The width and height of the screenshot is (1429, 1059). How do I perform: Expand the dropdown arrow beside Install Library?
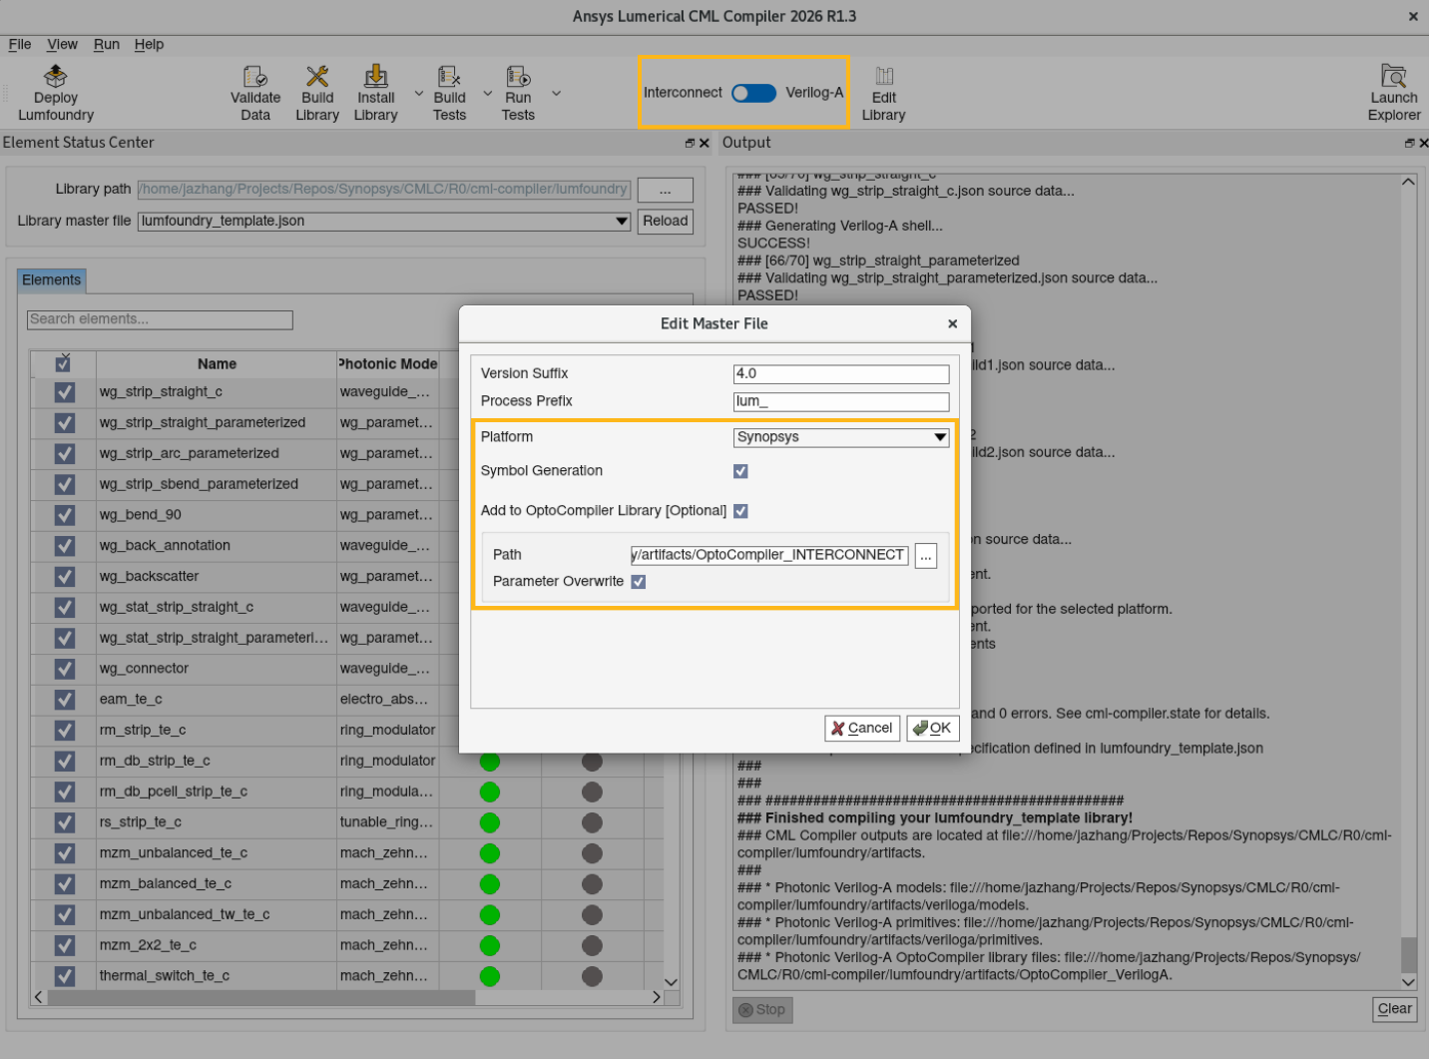[418, 93]
